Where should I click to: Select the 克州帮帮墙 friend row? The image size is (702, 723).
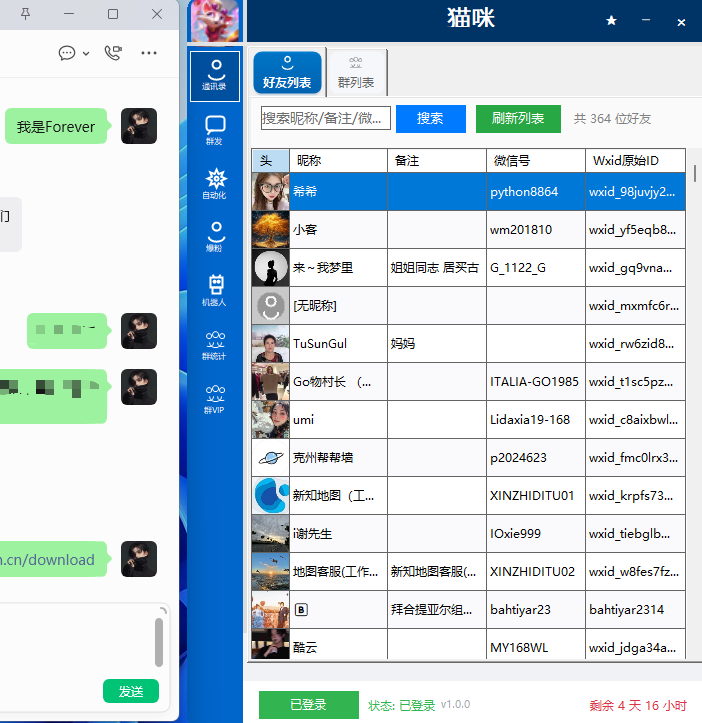(x=468, y=457)
